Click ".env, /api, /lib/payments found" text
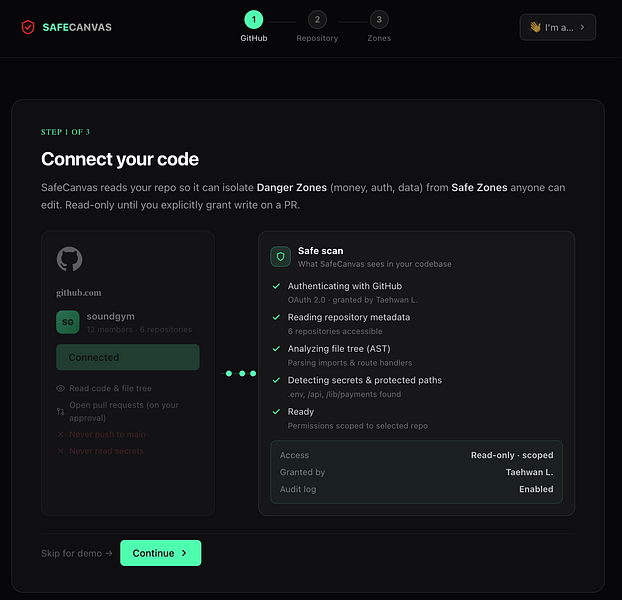622x600 pixels. 344,395
